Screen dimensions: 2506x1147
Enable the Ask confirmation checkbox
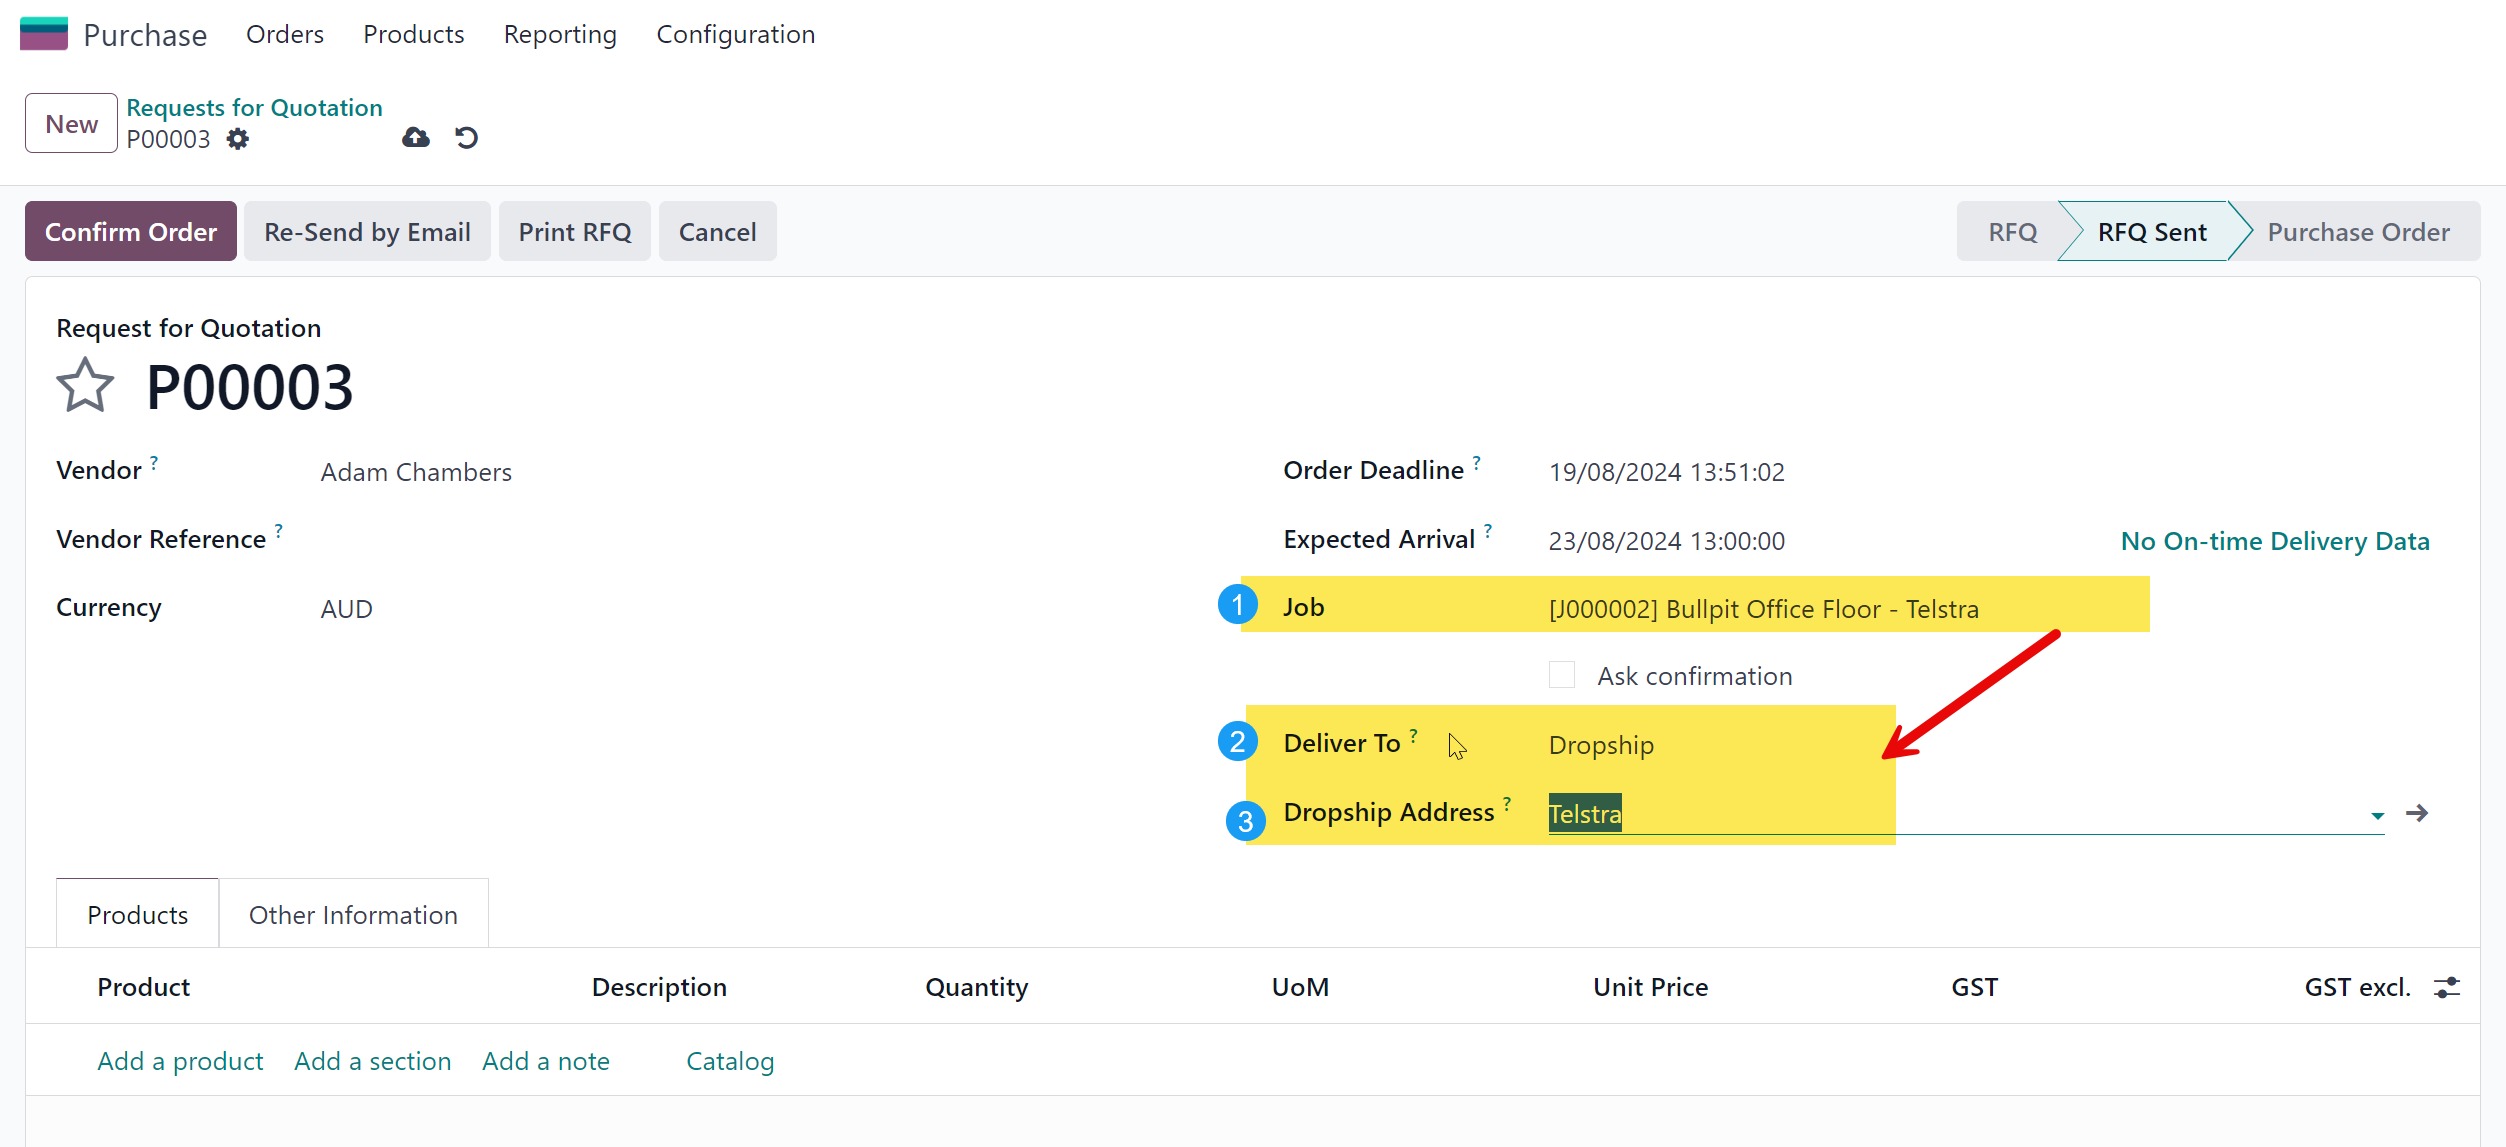[1561, 675]
